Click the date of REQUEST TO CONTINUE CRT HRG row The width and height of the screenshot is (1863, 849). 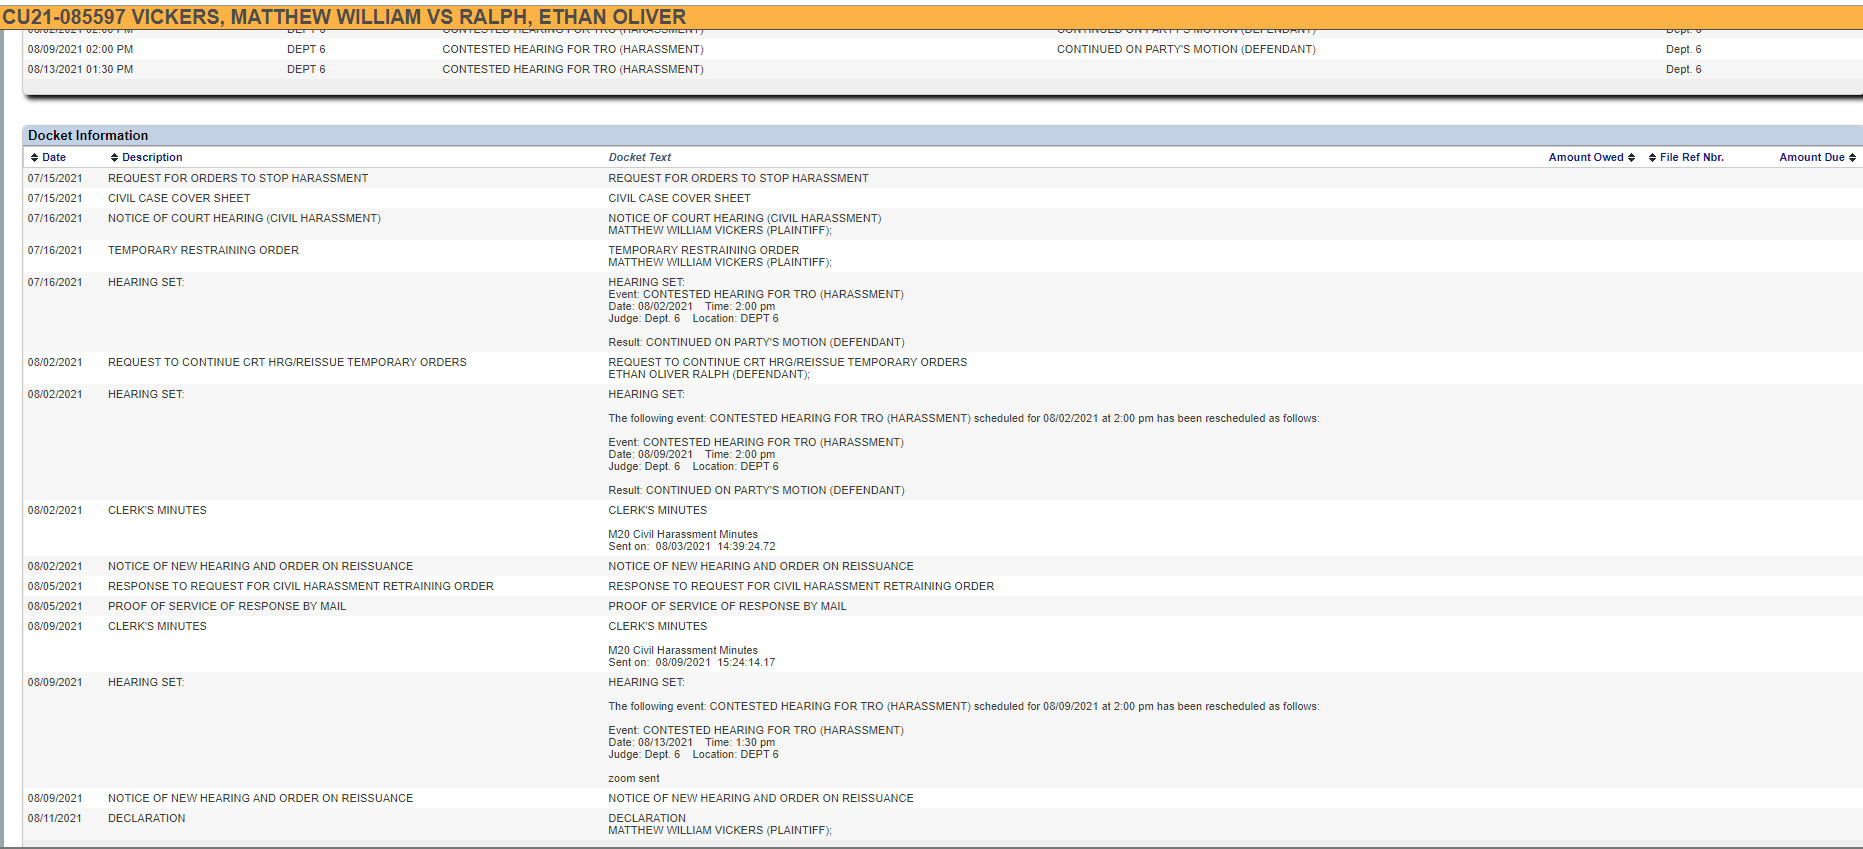pos(55,362)
